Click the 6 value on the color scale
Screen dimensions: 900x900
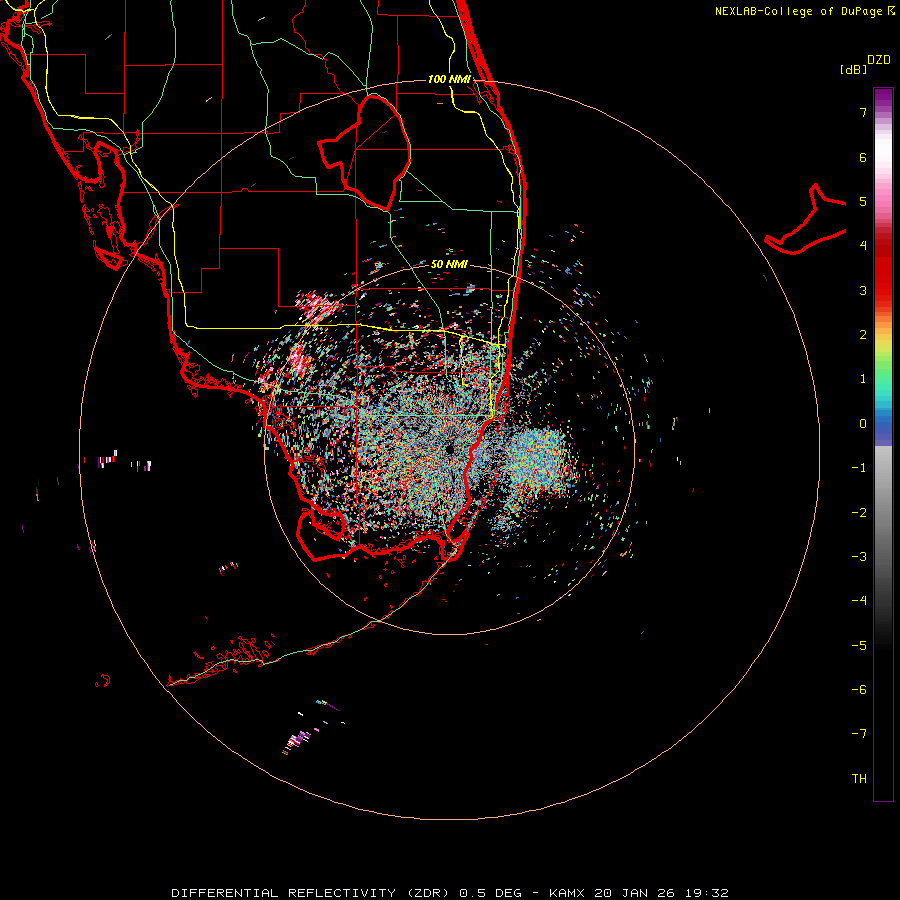coord(863,157)
